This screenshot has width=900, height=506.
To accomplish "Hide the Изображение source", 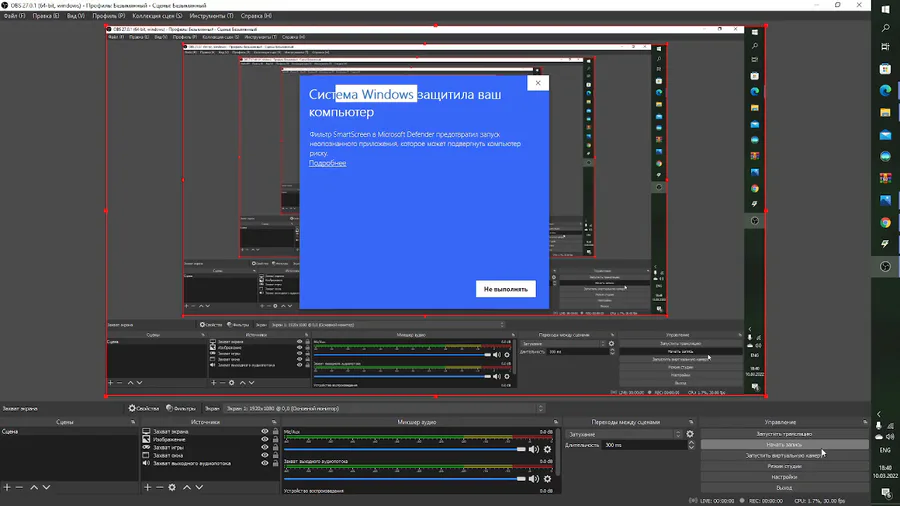I will click(x=265, y=439).
